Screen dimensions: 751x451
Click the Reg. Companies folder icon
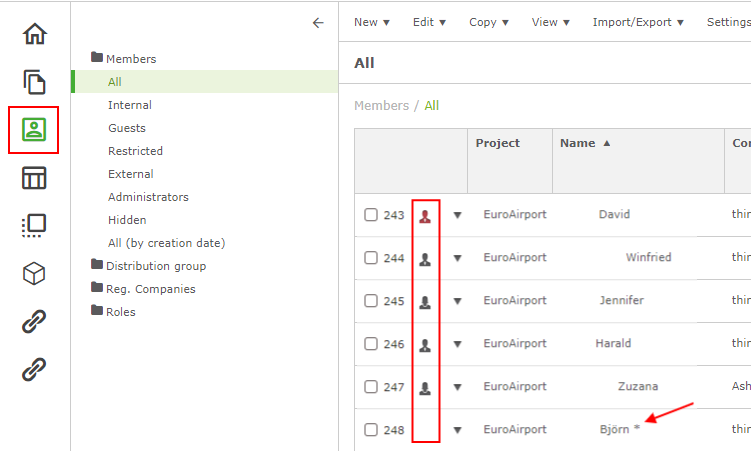(97, 287)
